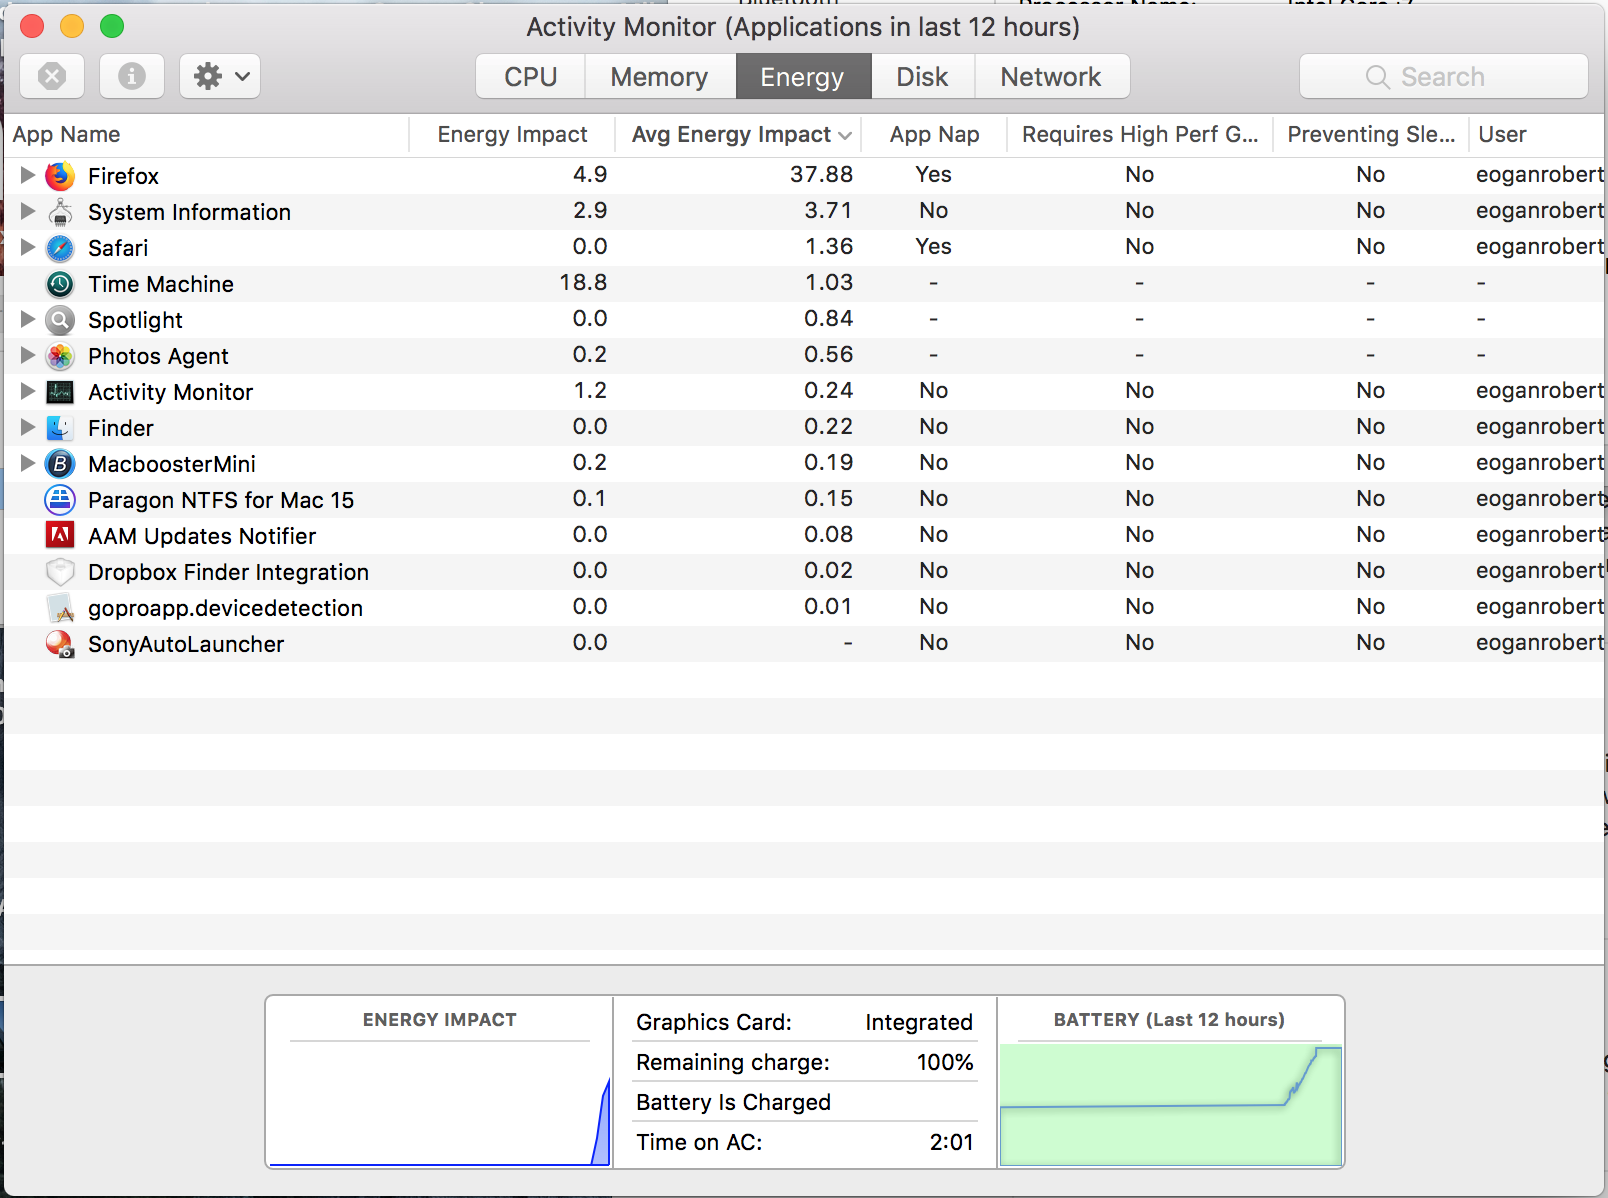Image resolution: width=1608 pixels, height=1198 pixels.
Task: Click the Dropbox Finder Integration icon
Action: (x=60, y=572)
